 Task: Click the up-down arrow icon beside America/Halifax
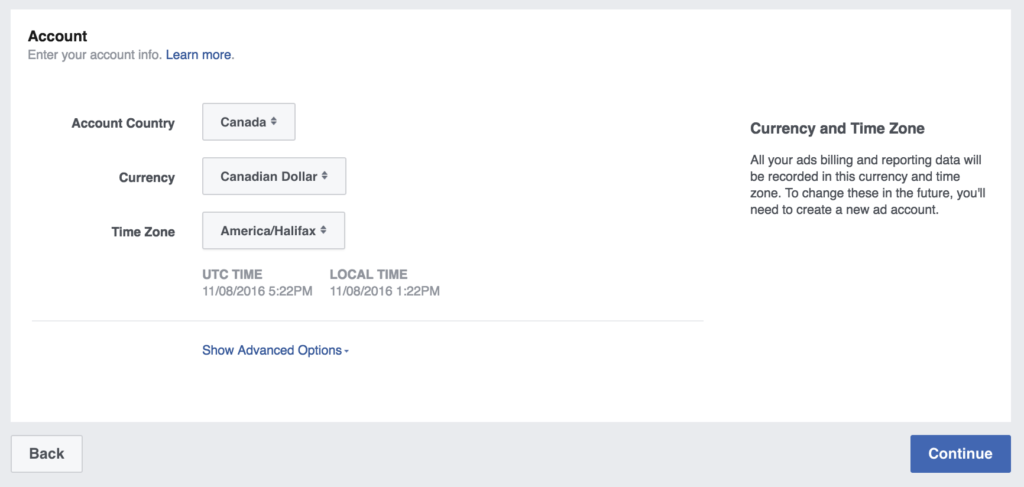coord(323,230)
